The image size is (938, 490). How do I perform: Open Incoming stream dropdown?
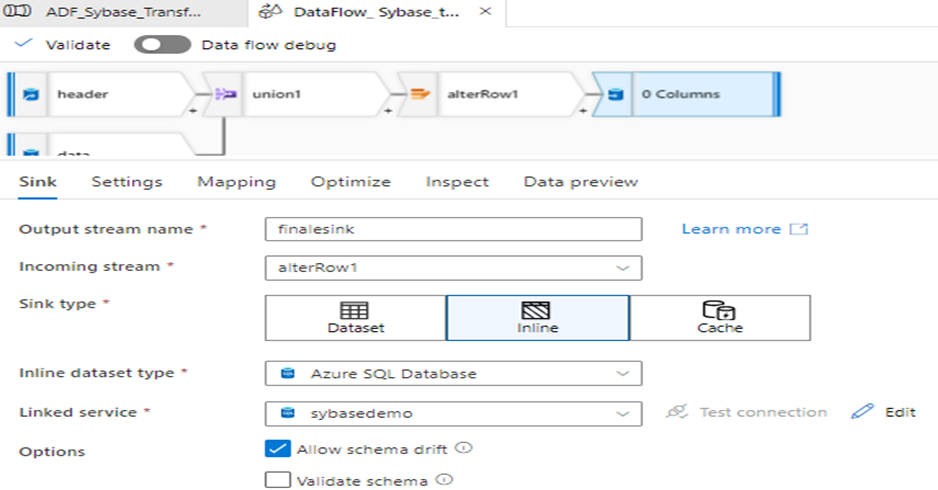coord(453,267)
